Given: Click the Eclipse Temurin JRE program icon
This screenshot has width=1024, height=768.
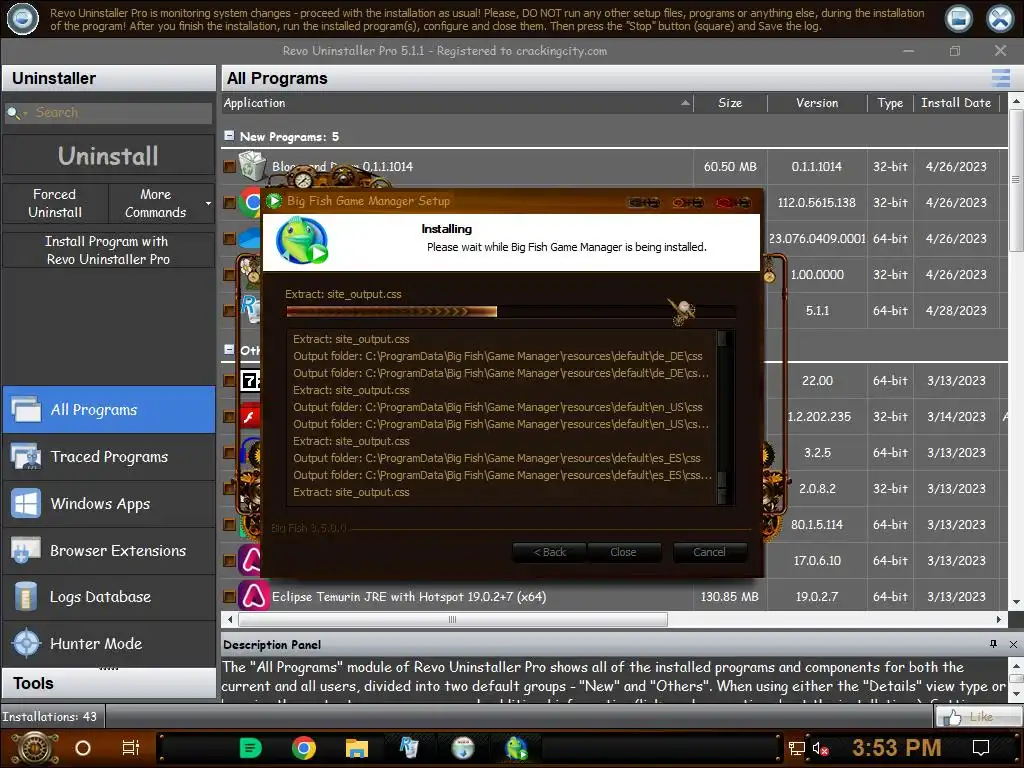Looking at the screenshot, I should pyautogui.click(x=253, y=596).
